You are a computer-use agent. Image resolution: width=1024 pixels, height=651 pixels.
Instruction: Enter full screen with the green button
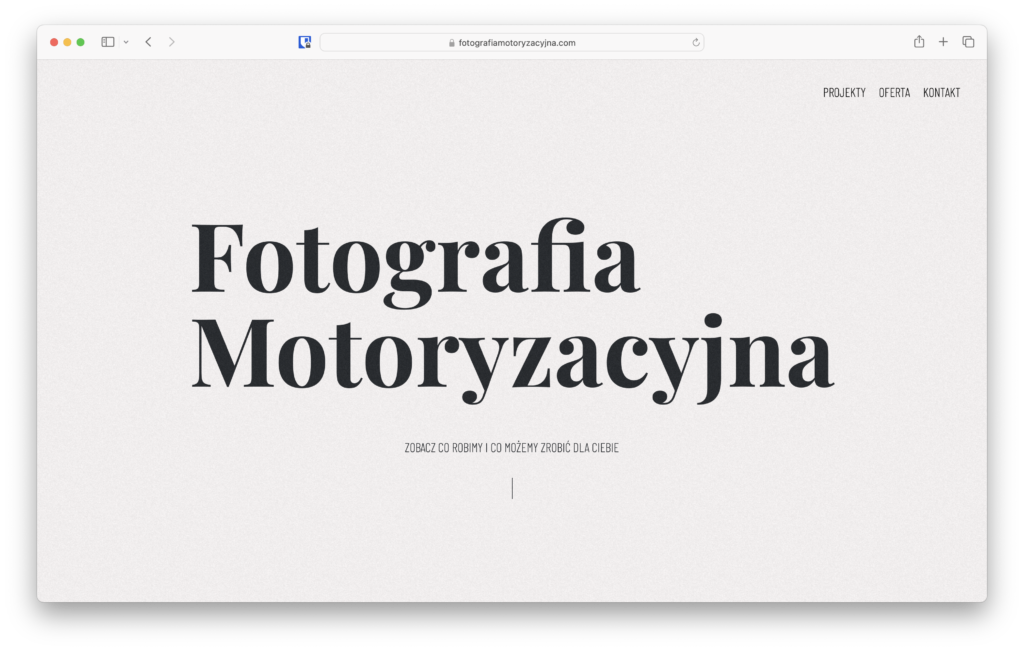pyautogui.click(x=80, y=42)
